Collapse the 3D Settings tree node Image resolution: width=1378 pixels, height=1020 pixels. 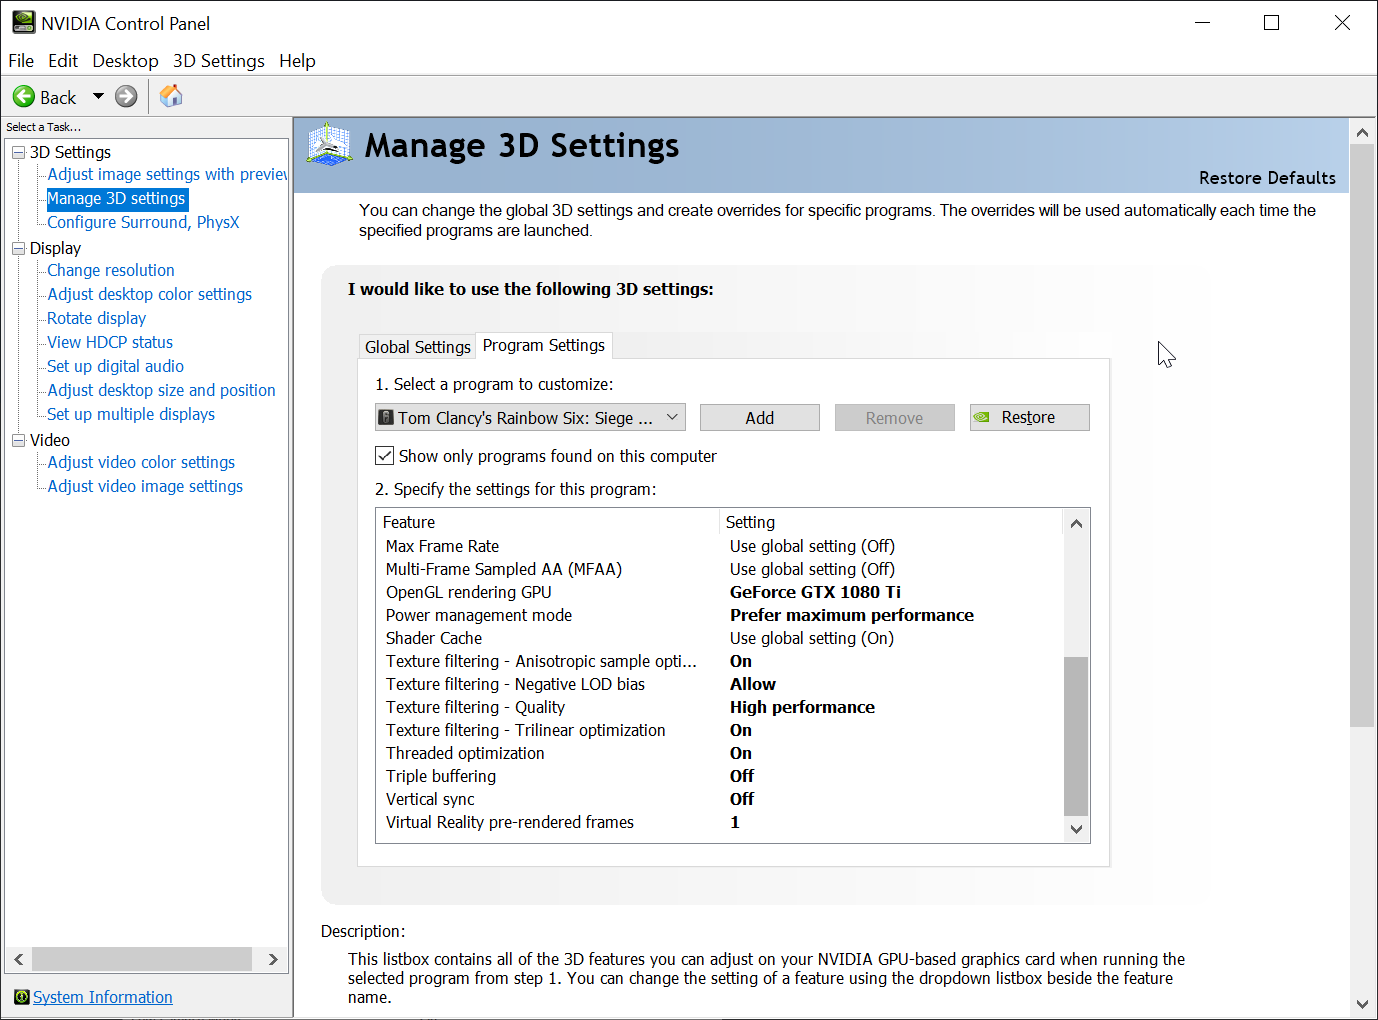[x=18, y=152]
